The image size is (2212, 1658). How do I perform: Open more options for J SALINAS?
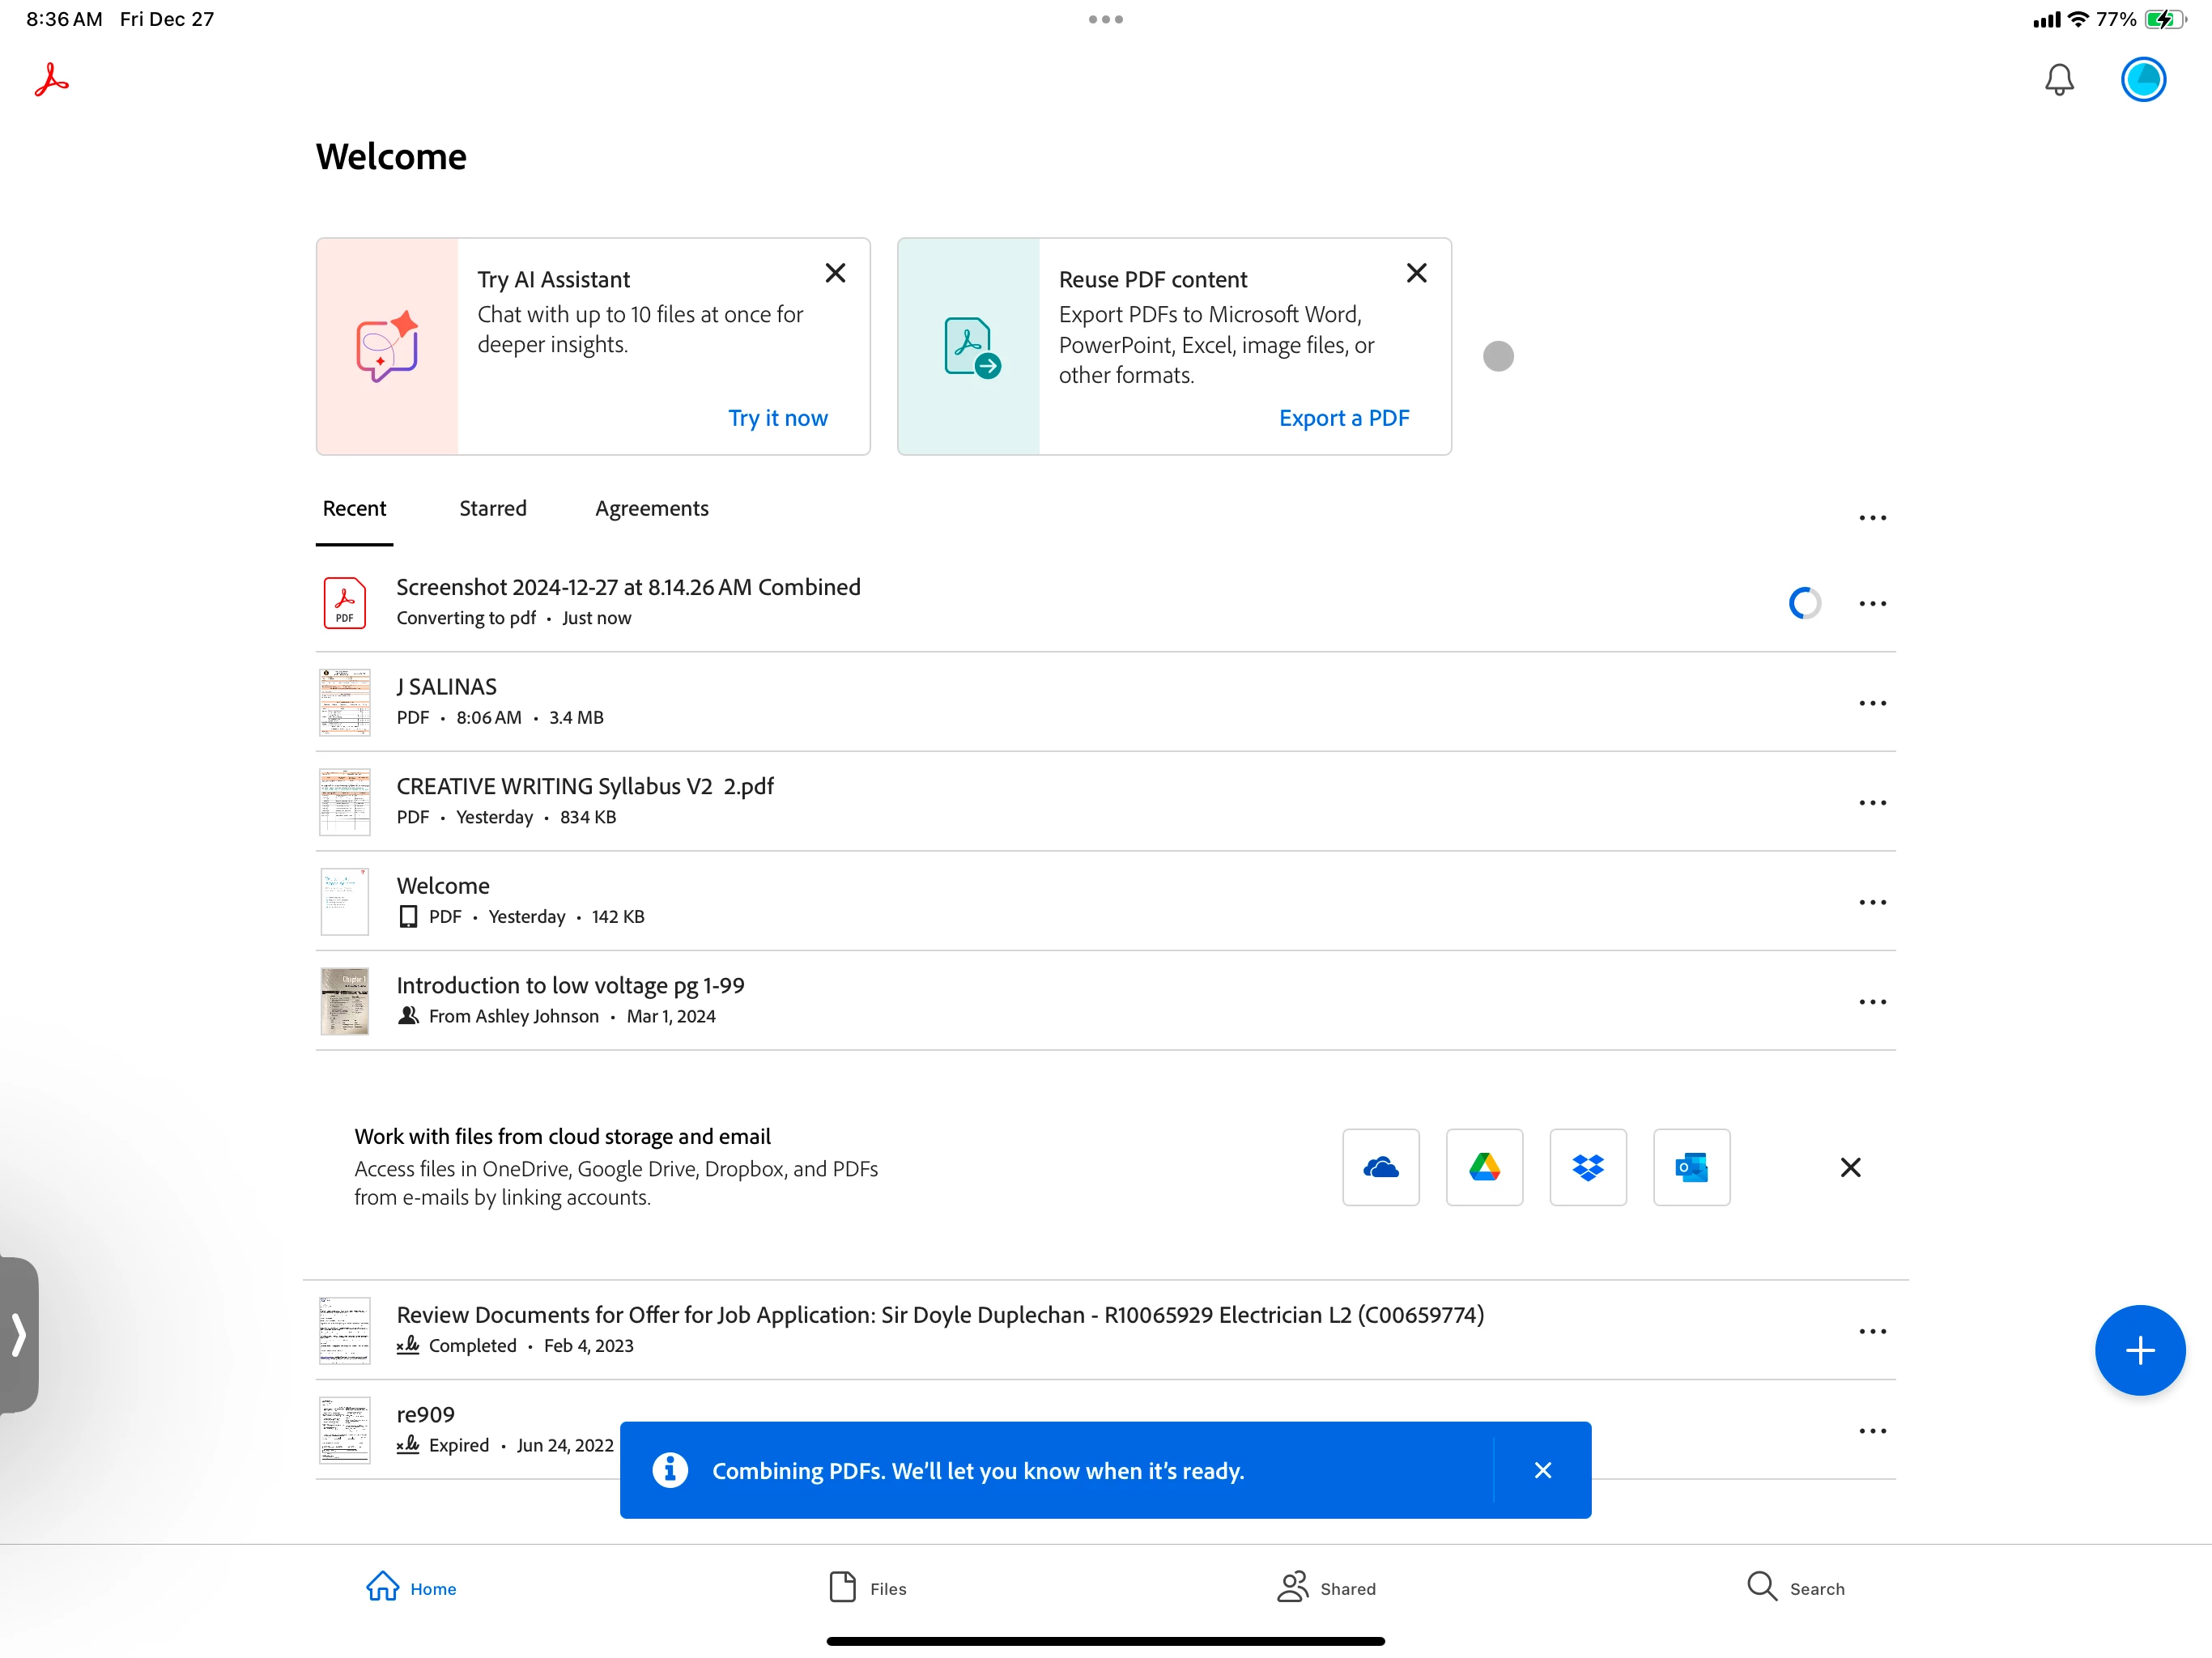(x=1872, y=703)
